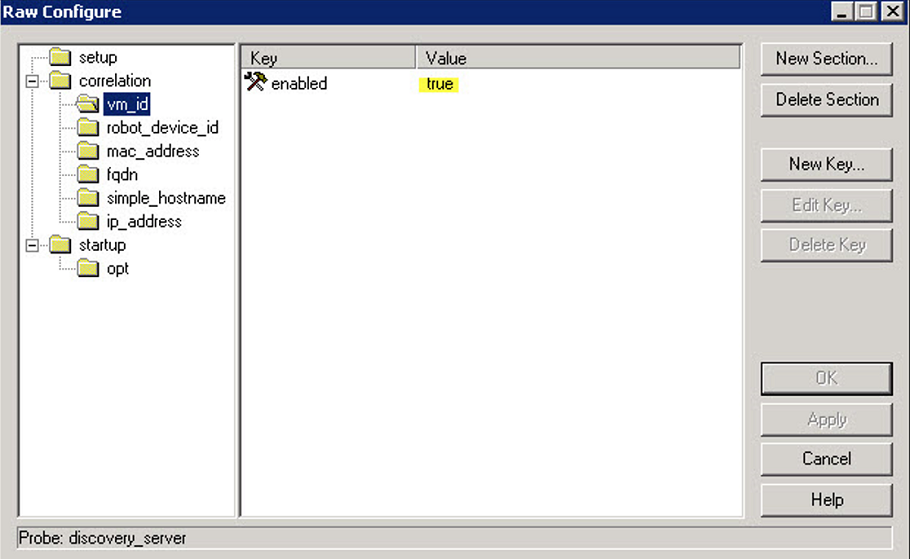Select the enabled key name

(x=299, y=84)
